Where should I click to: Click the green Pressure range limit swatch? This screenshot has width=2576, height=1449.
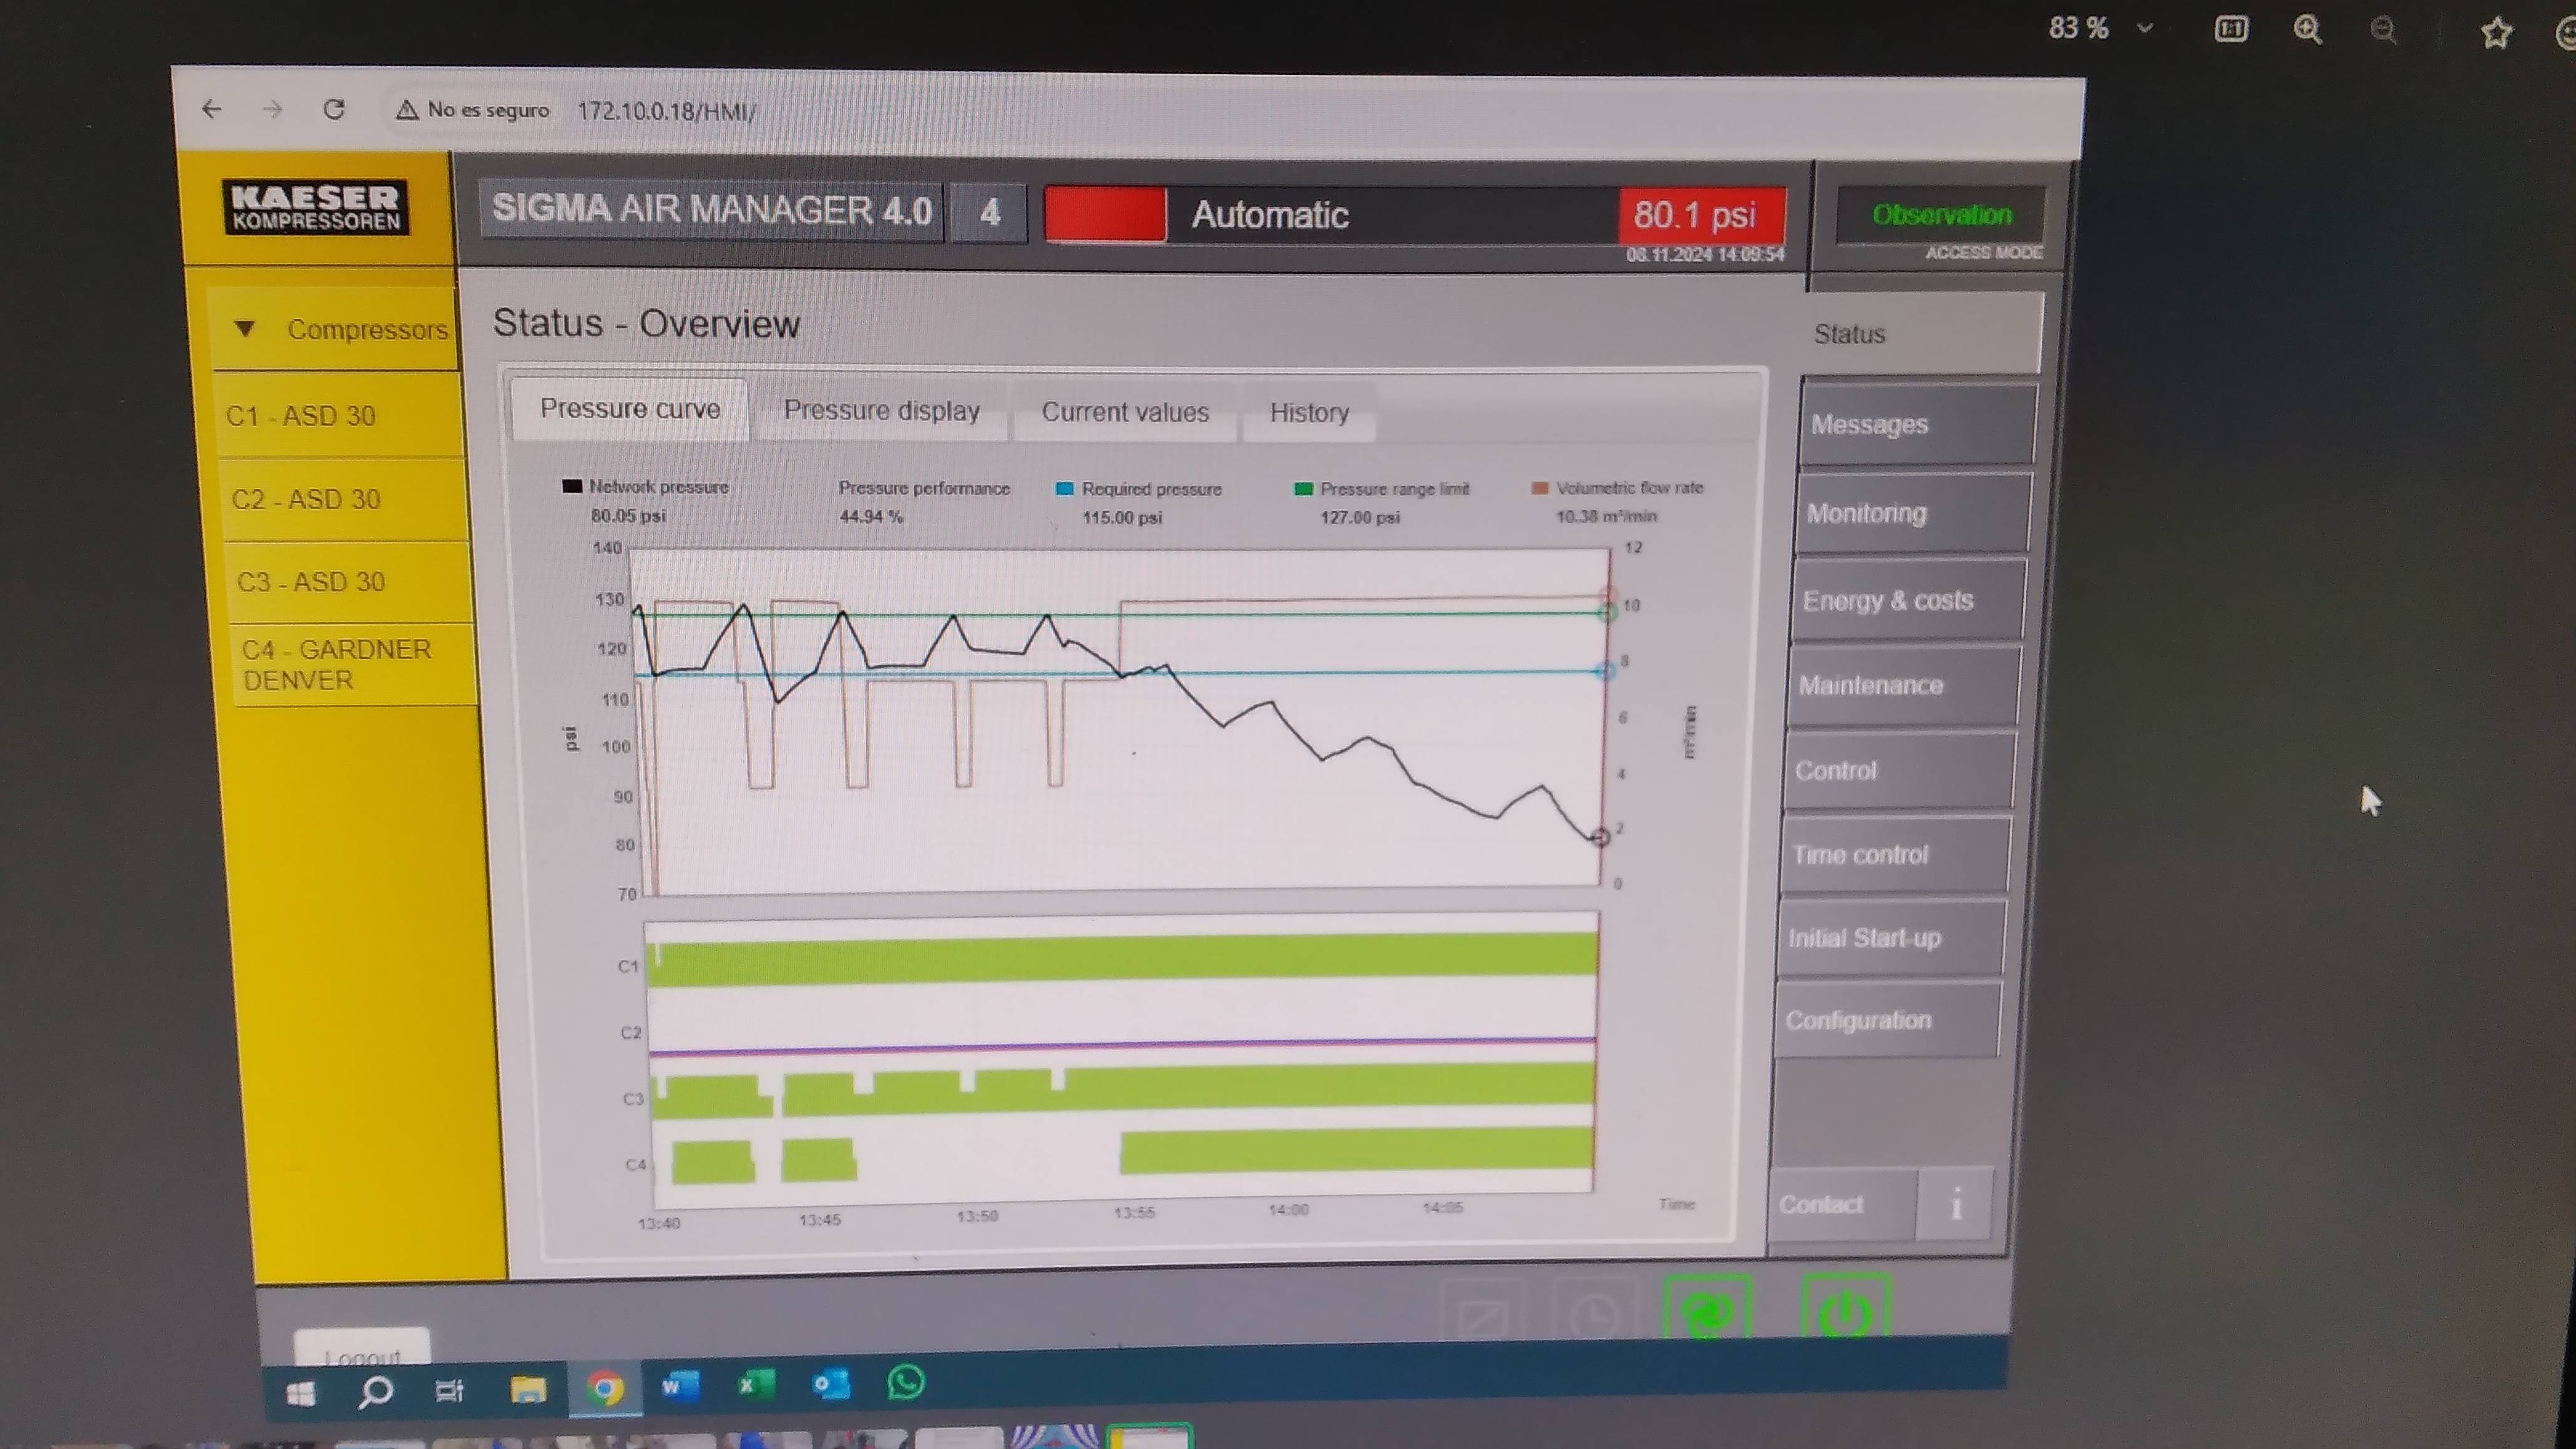(x=1303, y=488)
